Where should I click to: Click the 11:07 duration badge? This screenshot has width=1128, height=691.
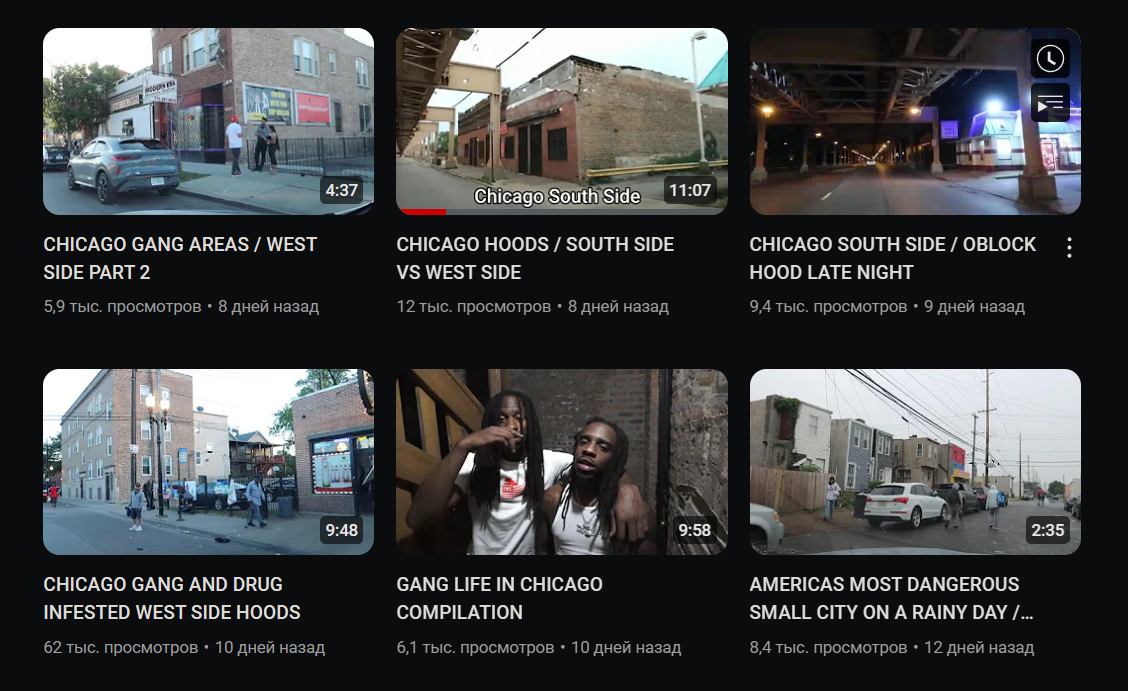689,191
